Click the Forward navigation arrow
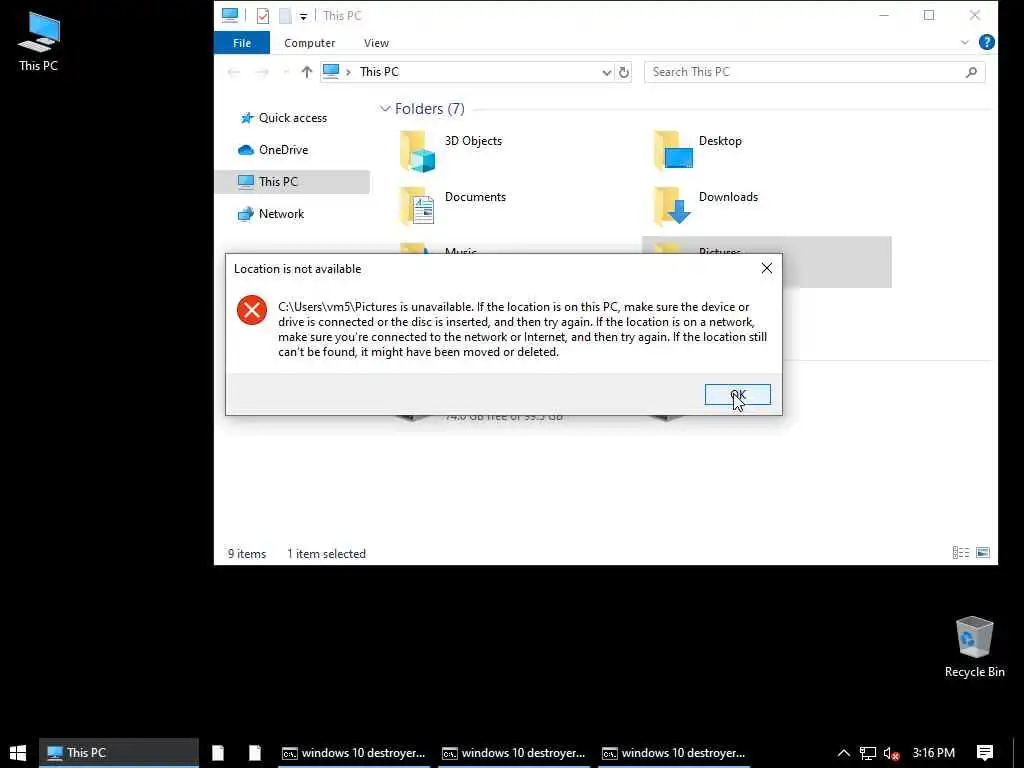Image resolution: width=1024 pixels, height=768 pixels. pos(262,72)
